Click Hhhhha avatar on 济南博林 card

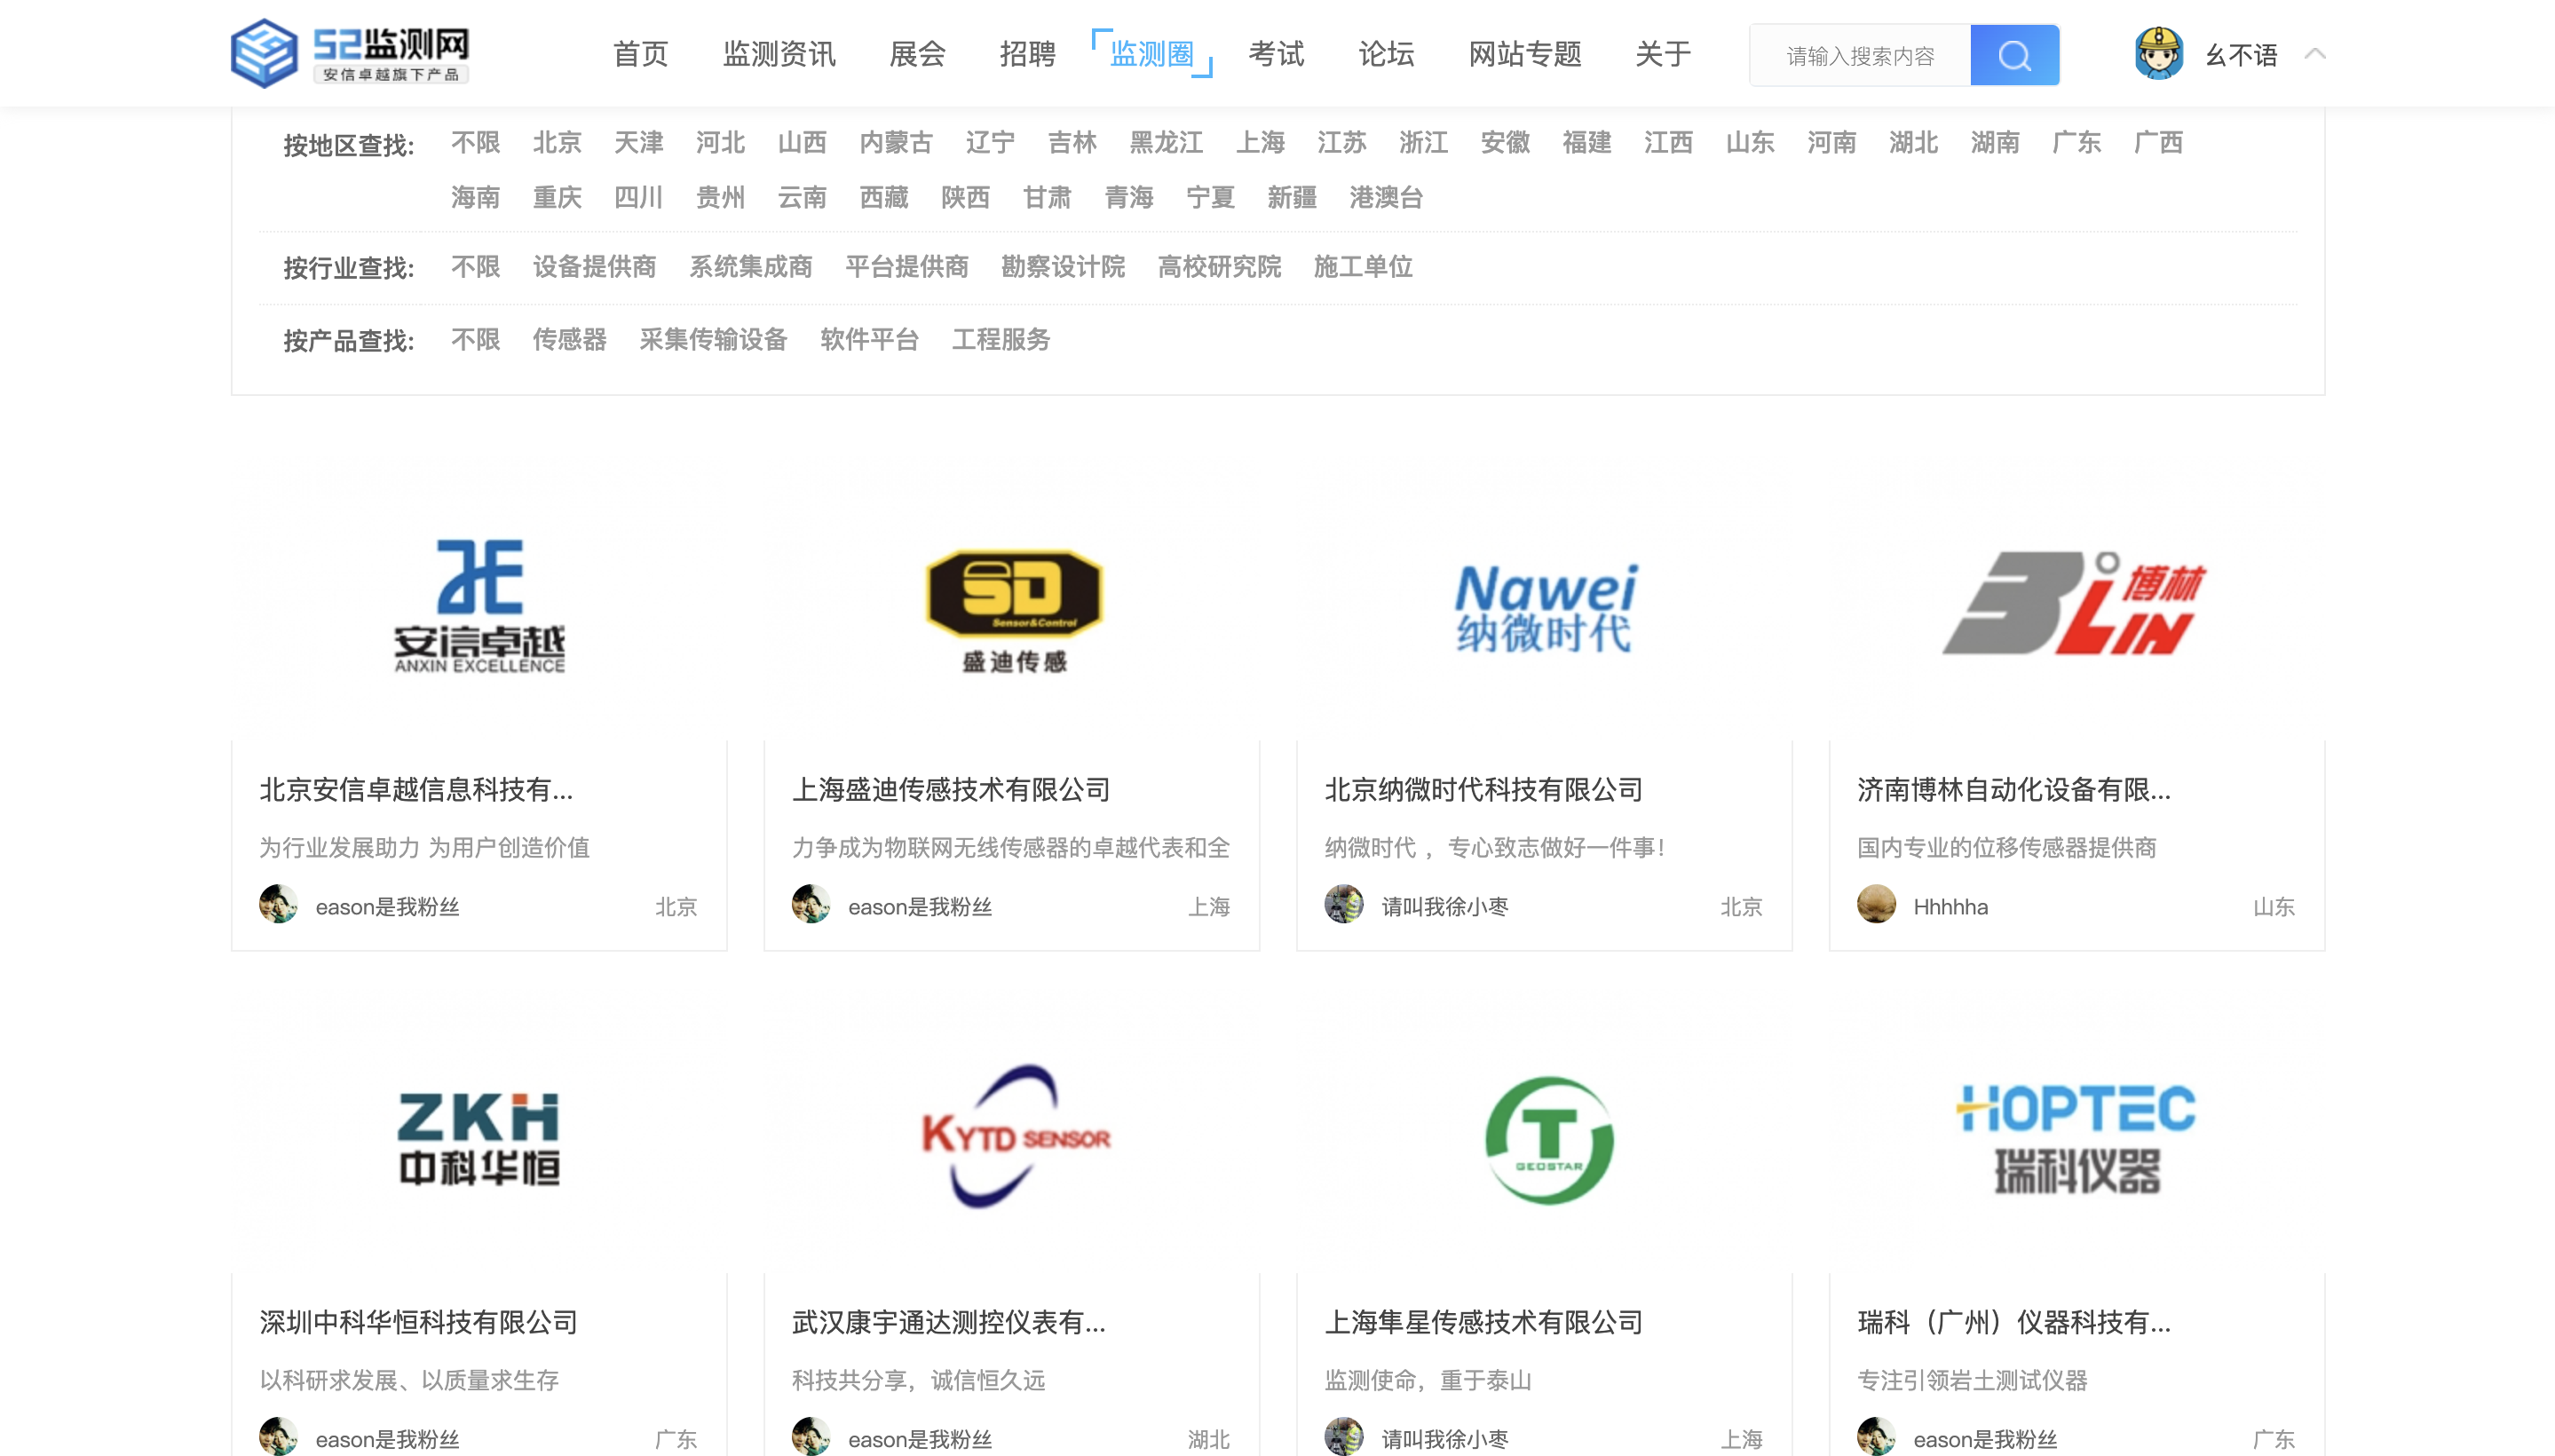tap(1877, 905)
